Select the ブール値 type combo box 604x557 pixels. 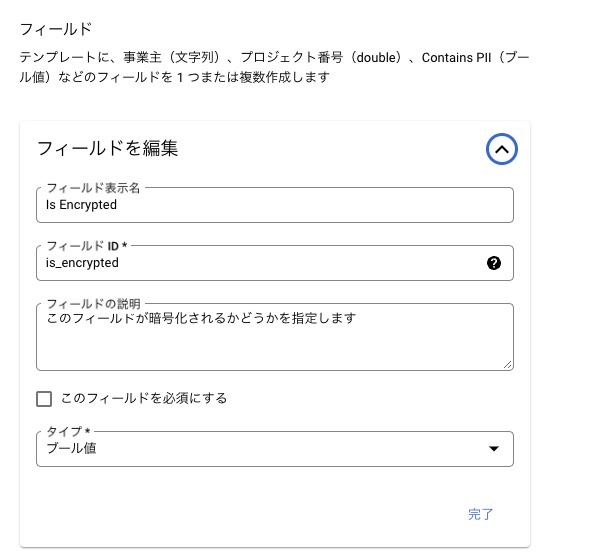point(275,449)
